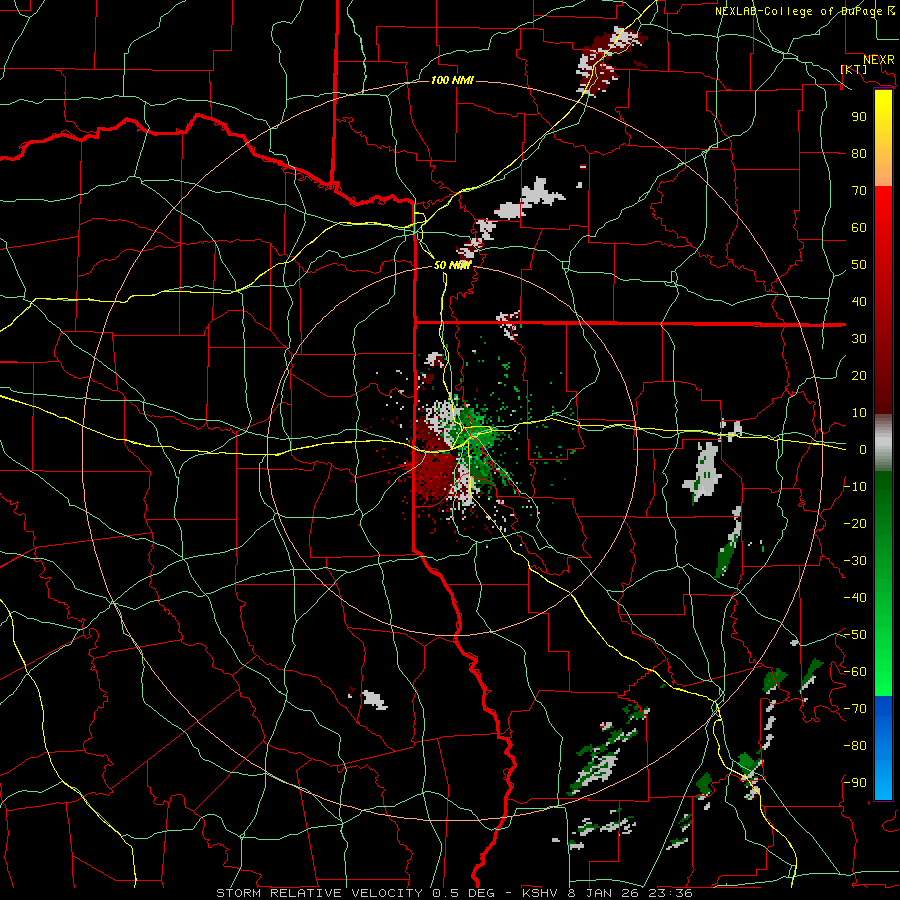Click the 80 value on the velocity scale
The height and width of the screenshot is (900, 900).
click(859, 154)
